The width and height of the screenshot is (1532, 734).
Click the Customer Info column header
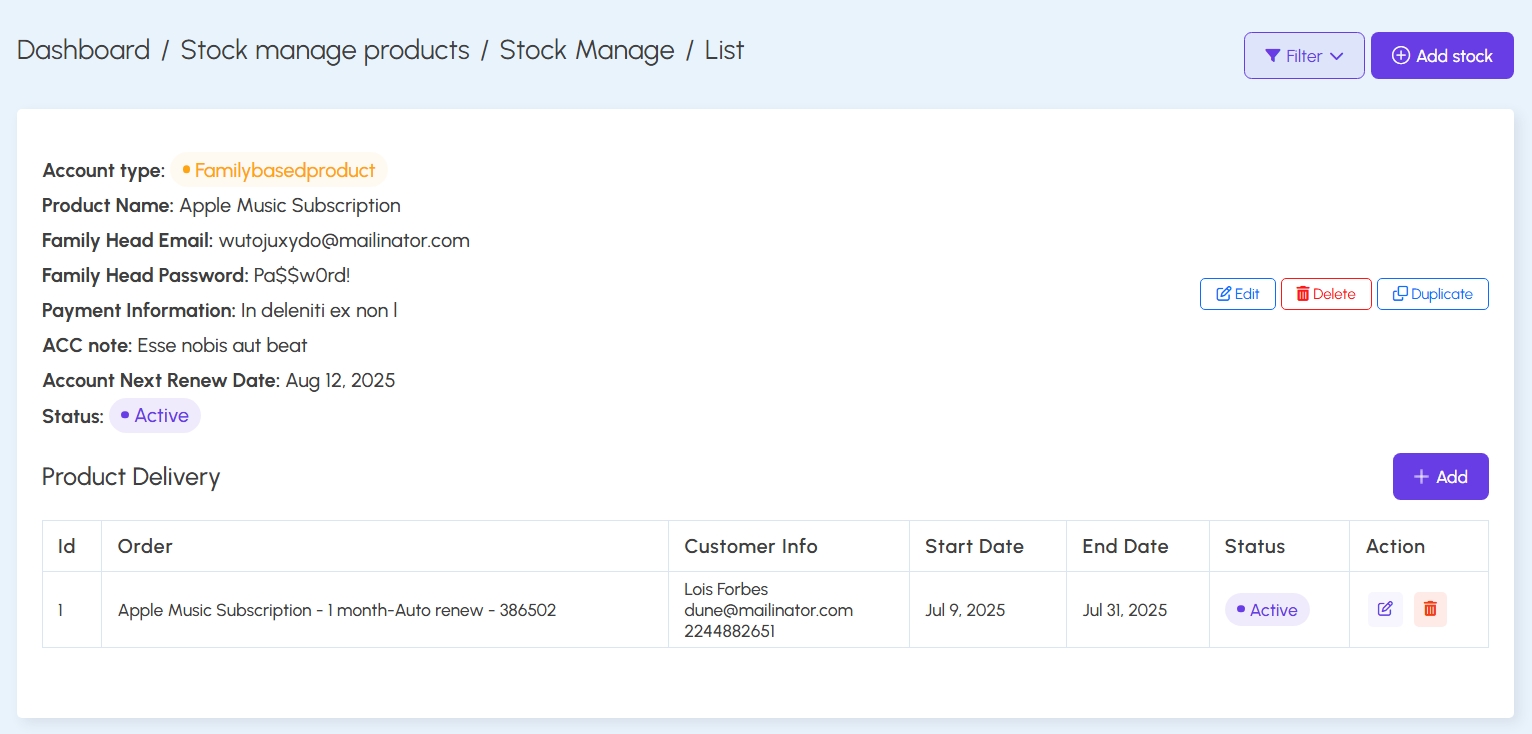point(751,546)
